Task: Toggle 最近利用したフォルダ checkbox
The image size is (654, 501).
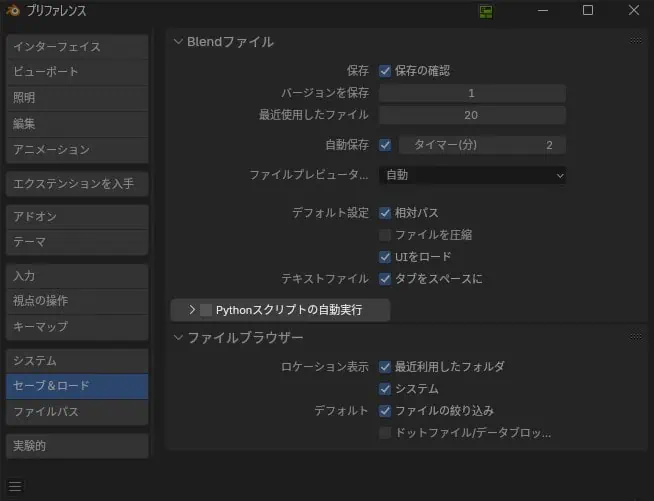Action: pos(385,367)
